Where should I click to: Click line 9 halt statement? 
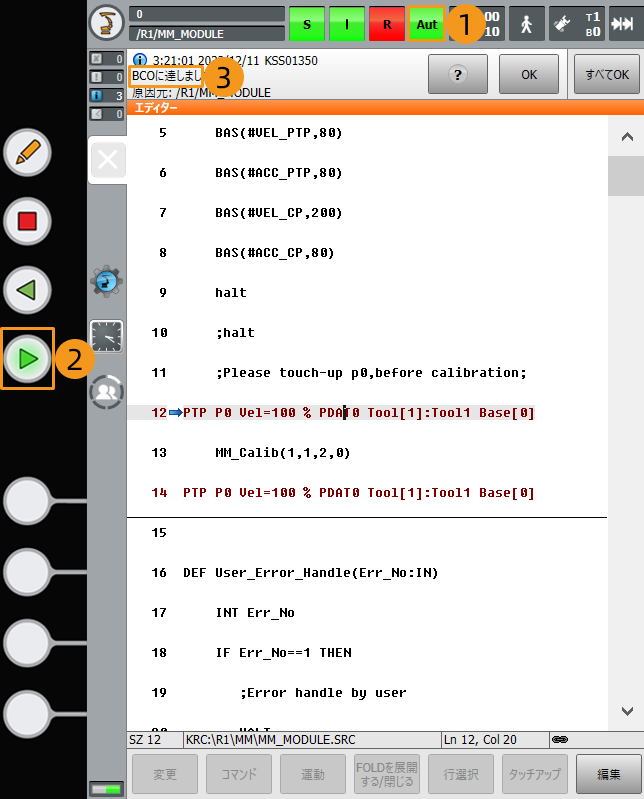231,292
